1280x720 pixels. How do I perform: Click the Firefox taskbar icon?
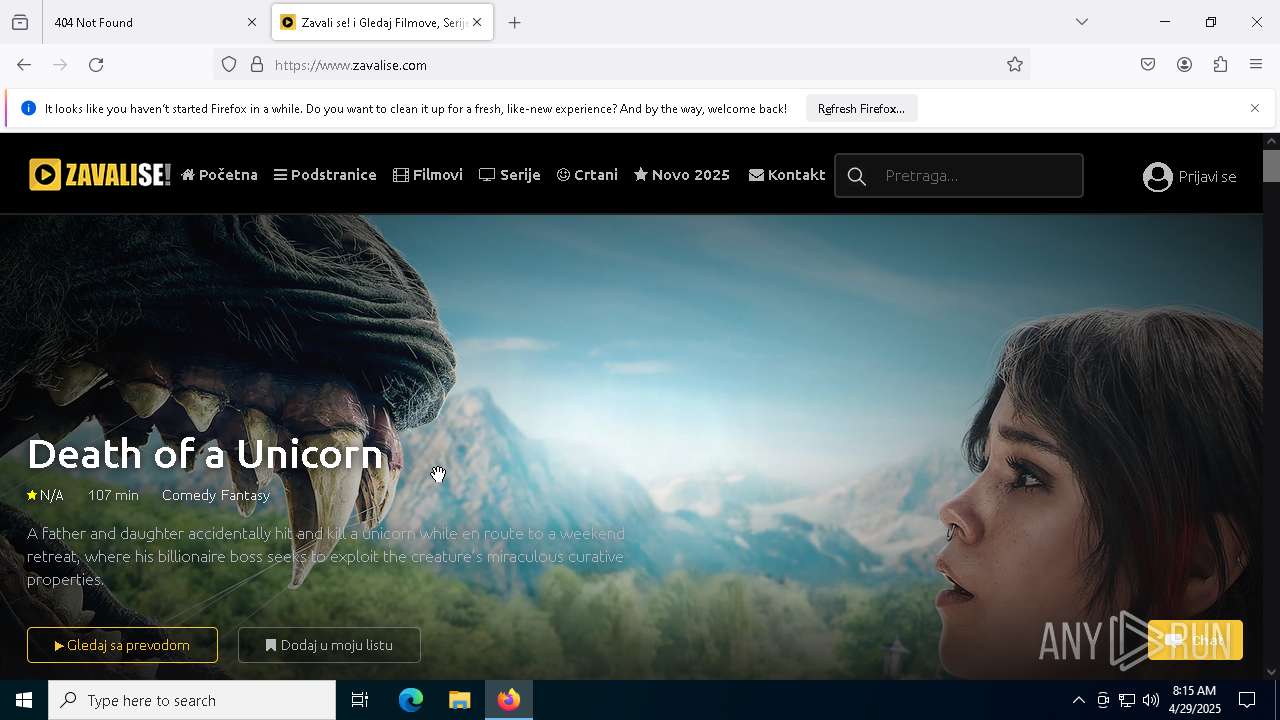[509, 700]
